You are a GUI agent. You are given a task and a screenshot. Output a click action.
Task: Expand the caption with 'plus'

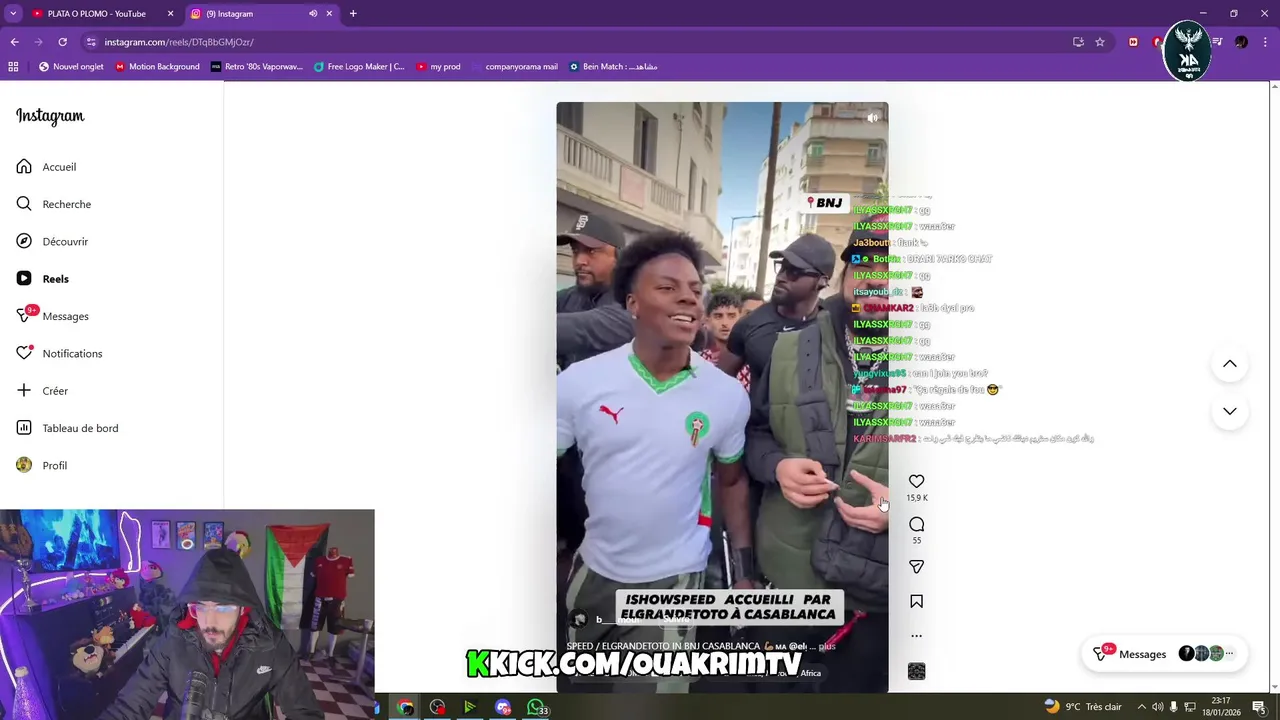(827, 646)
